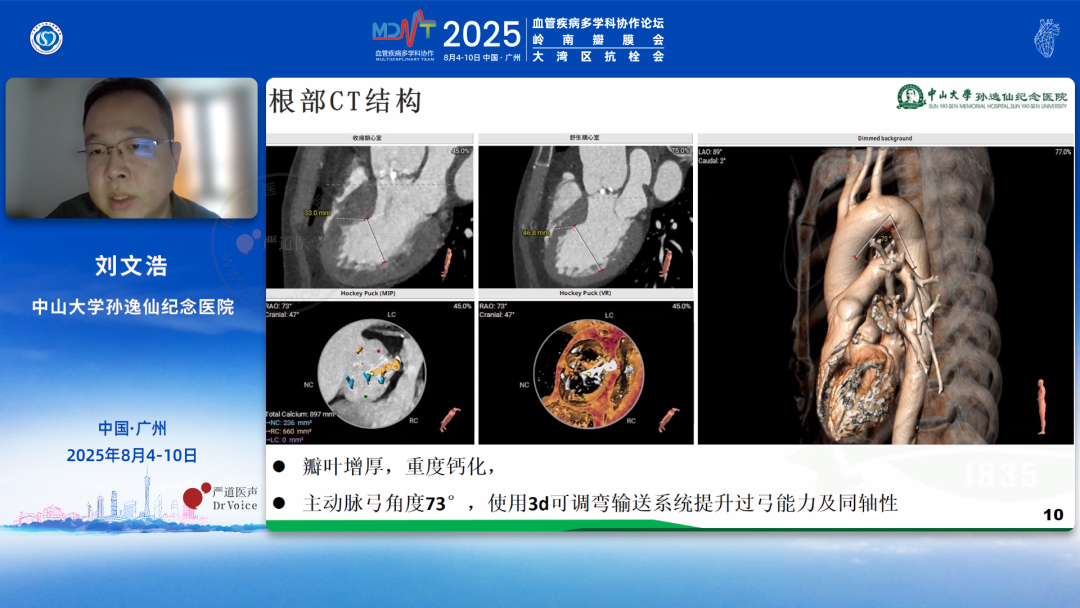1080x608 pixels.
Task: Click the human orientation figure in the Dimmed background panel
Action: [x=1043, y=406]
